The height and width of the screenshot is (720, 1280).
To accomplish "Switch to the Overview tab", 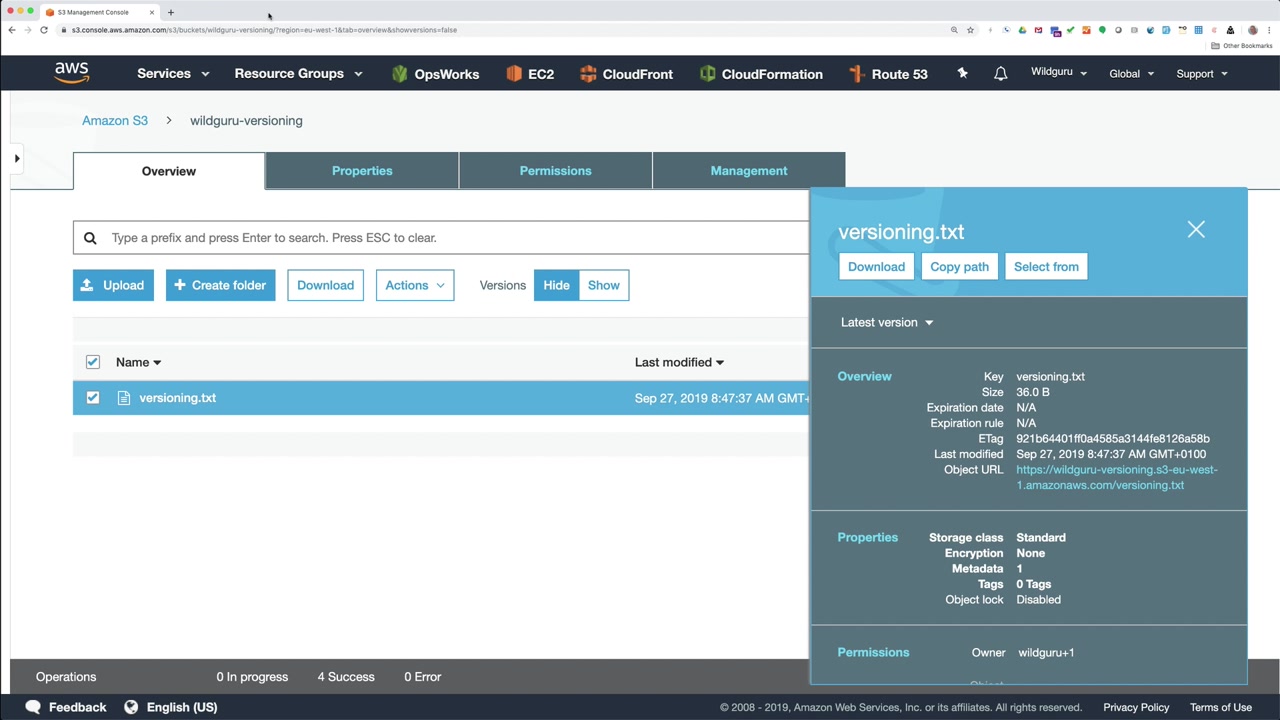I will pos(169,171).
